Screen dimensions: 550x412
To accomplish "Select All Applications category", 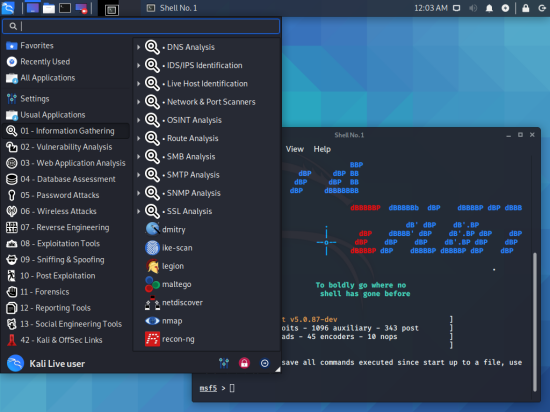I will coord(66,78).
